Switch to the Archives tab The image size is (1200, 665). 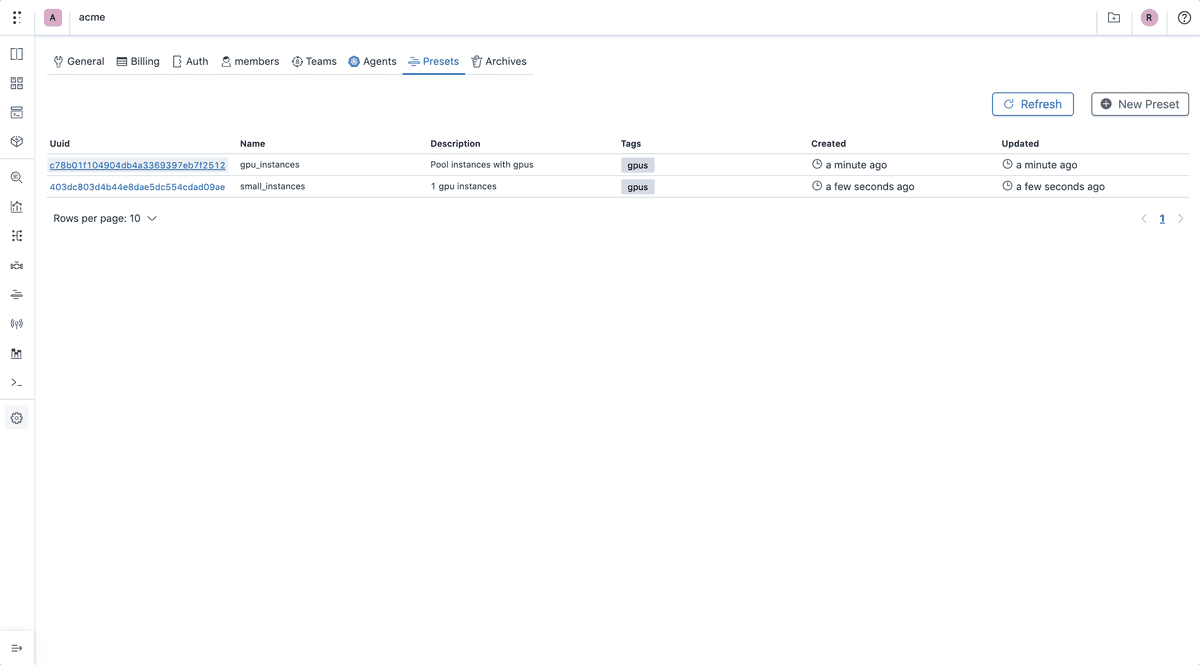click(x=498, y=61)
